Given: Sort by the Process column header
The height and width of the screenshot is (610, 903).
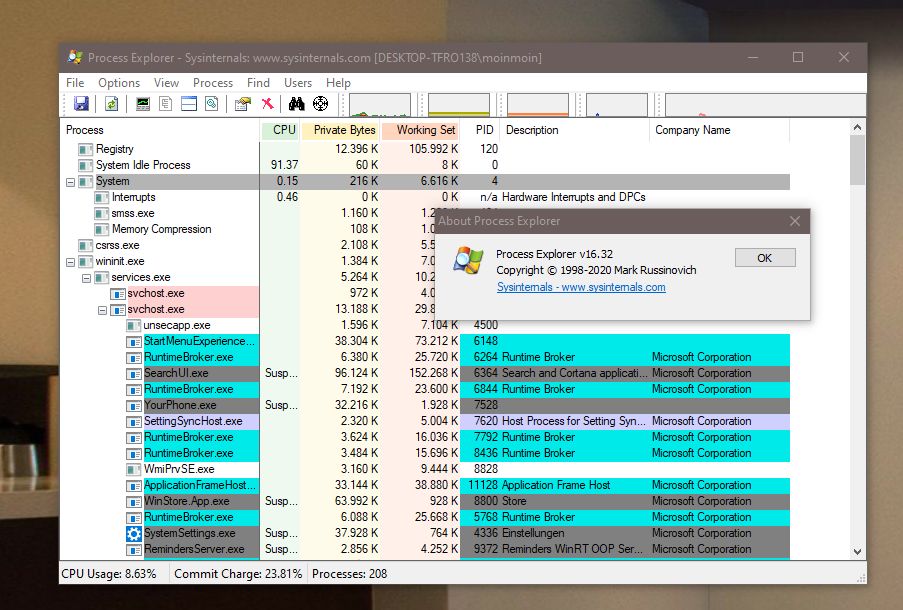Looking at the screenshot, I should point(160,130).
